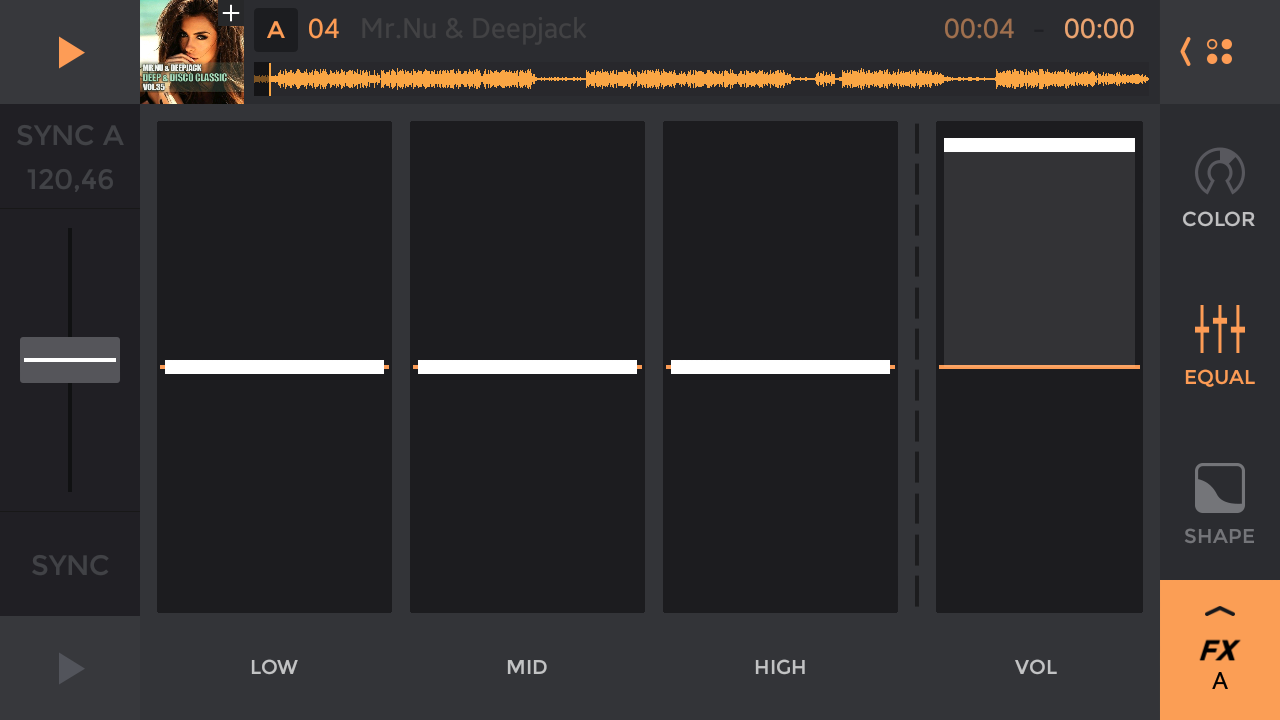
Task: Collapse side panel with left chevron
Action: (x=1186, y=52)
